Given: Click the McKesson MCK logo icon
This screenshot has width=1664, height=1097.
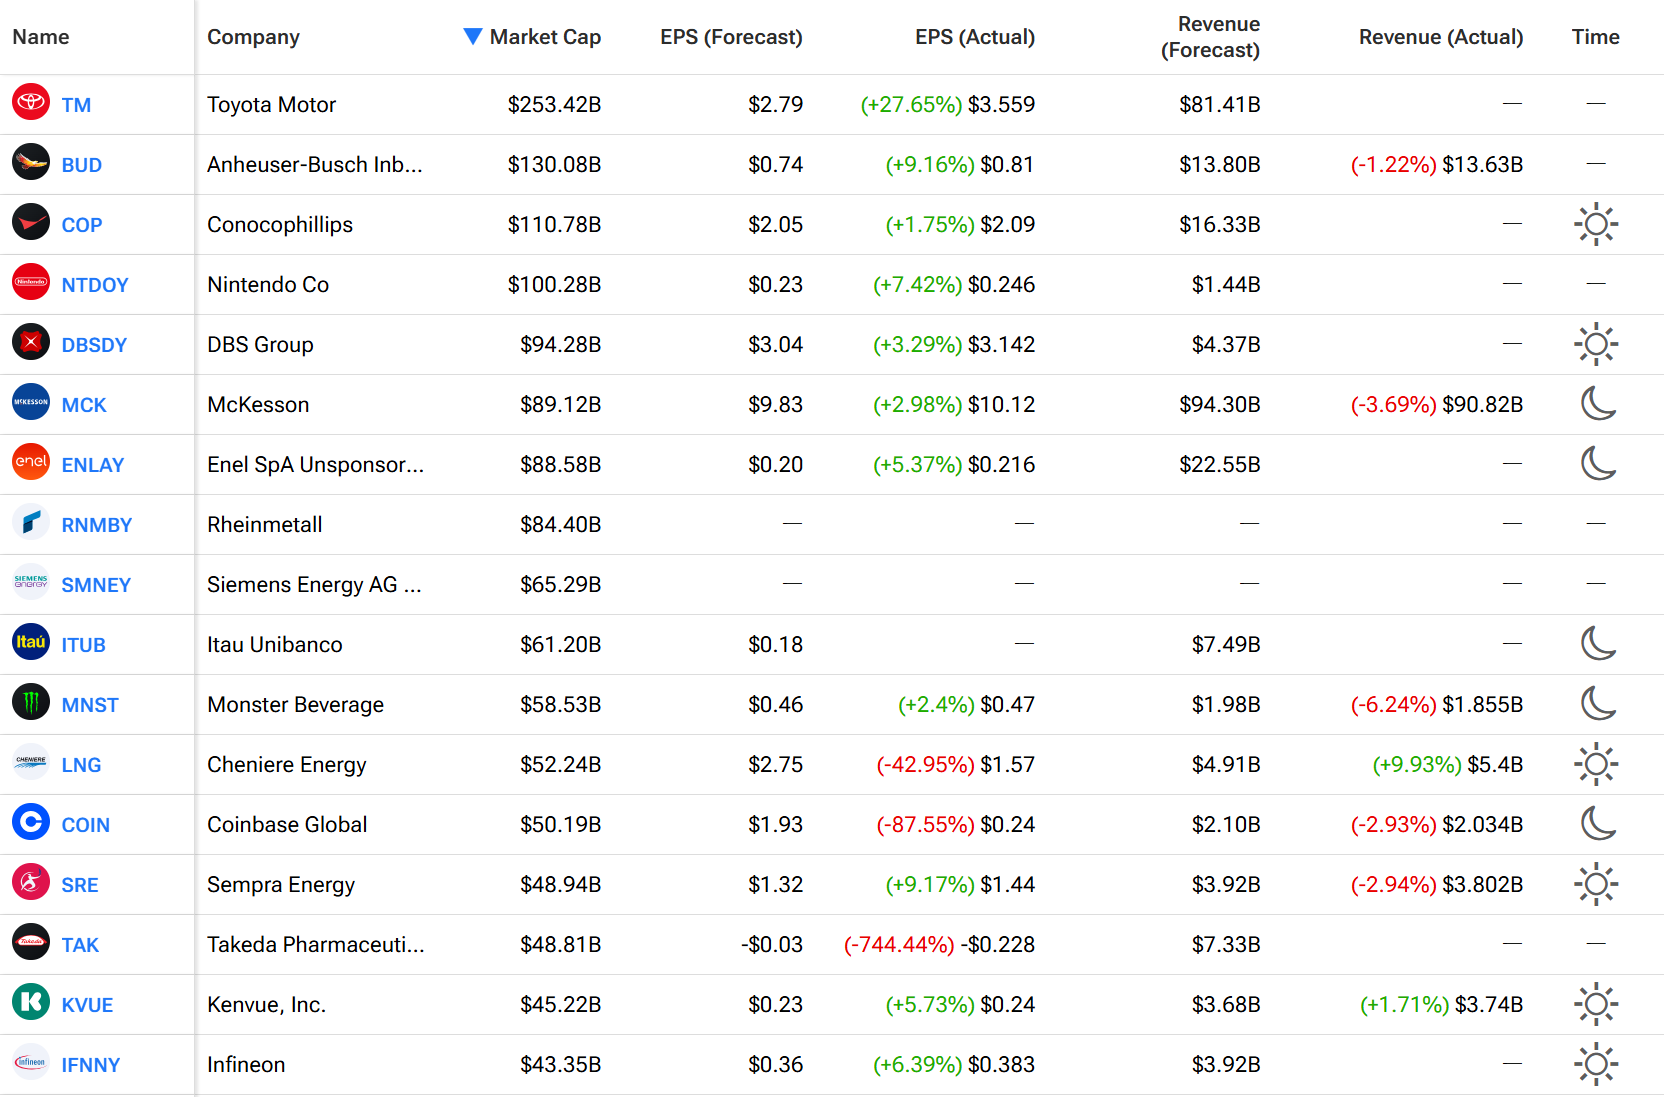Looking at the screenshot, I should 31,402.
